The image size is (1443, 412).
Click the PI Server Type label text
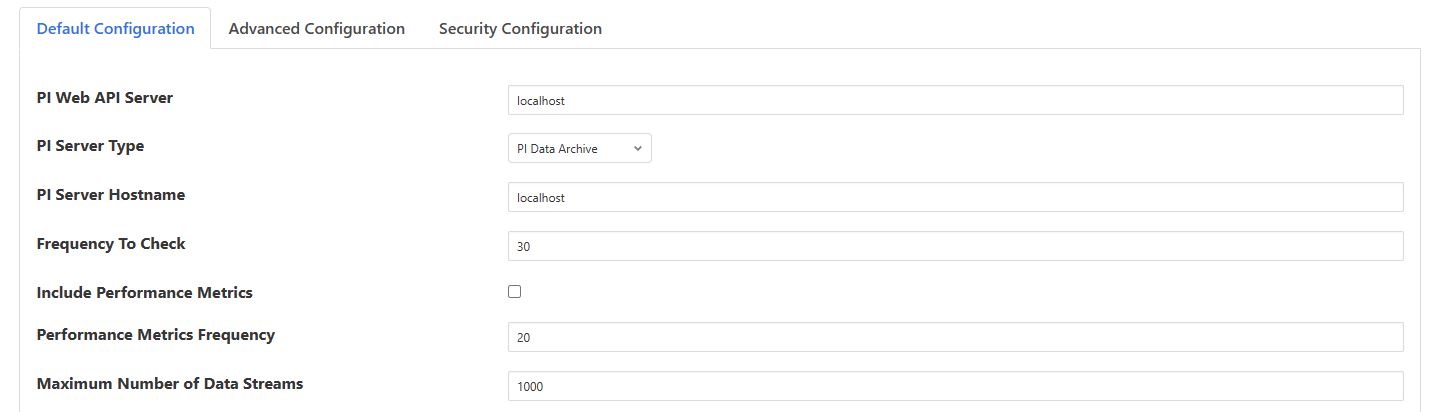tap(90, 146)
